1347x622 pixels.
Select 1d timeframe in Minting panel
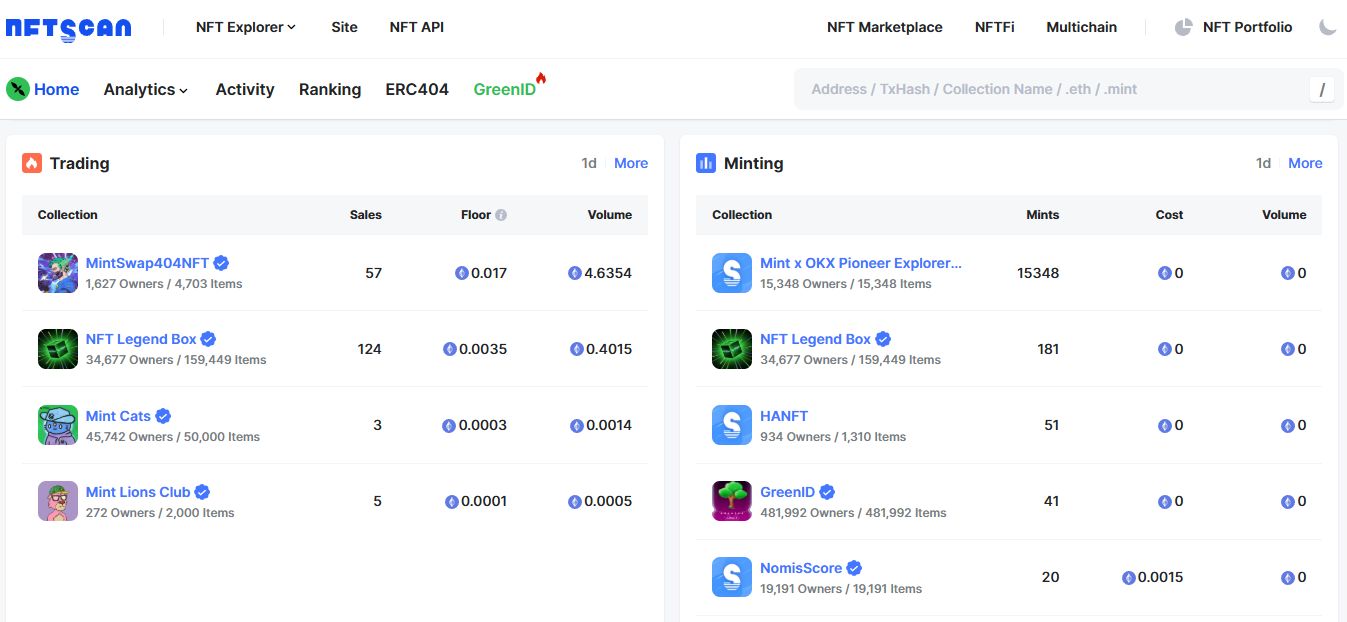1263,163
